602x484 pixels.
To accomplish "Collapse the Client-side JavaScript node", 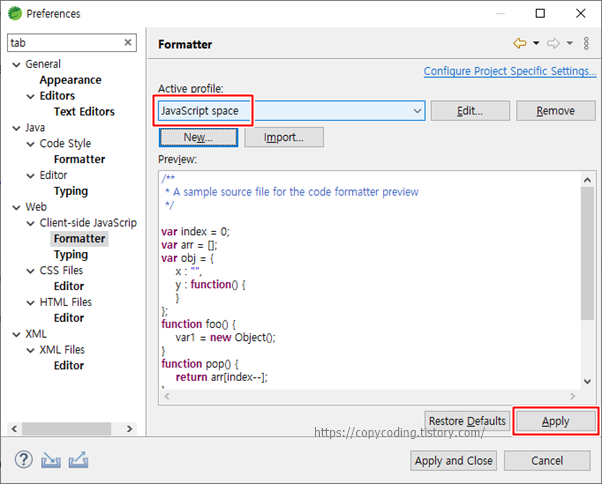I will 30,223.
